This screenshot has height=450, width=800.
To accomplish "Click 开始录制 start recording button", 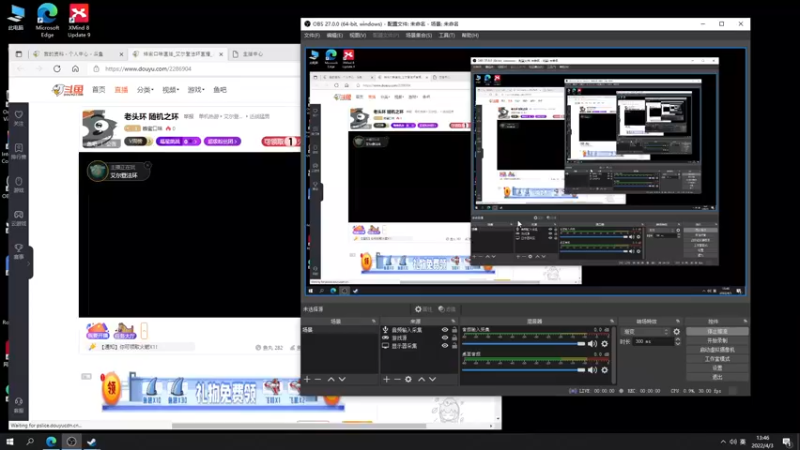I will 717,340.
